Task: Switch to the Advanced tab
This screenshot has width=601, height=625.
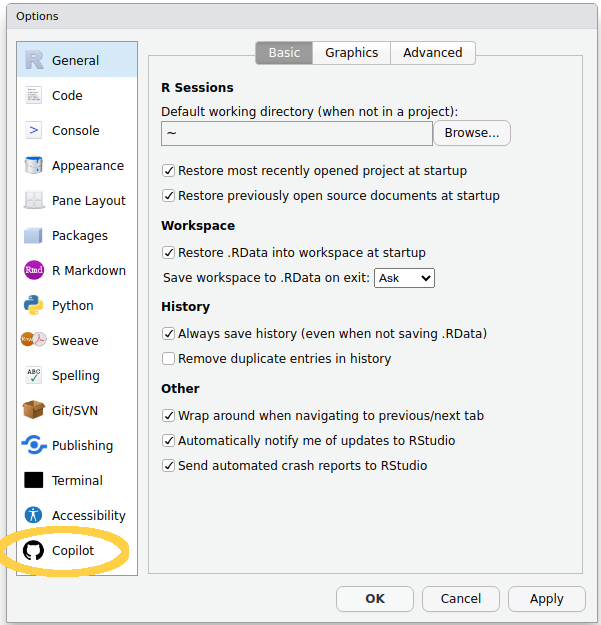Action: pos(433,53)
